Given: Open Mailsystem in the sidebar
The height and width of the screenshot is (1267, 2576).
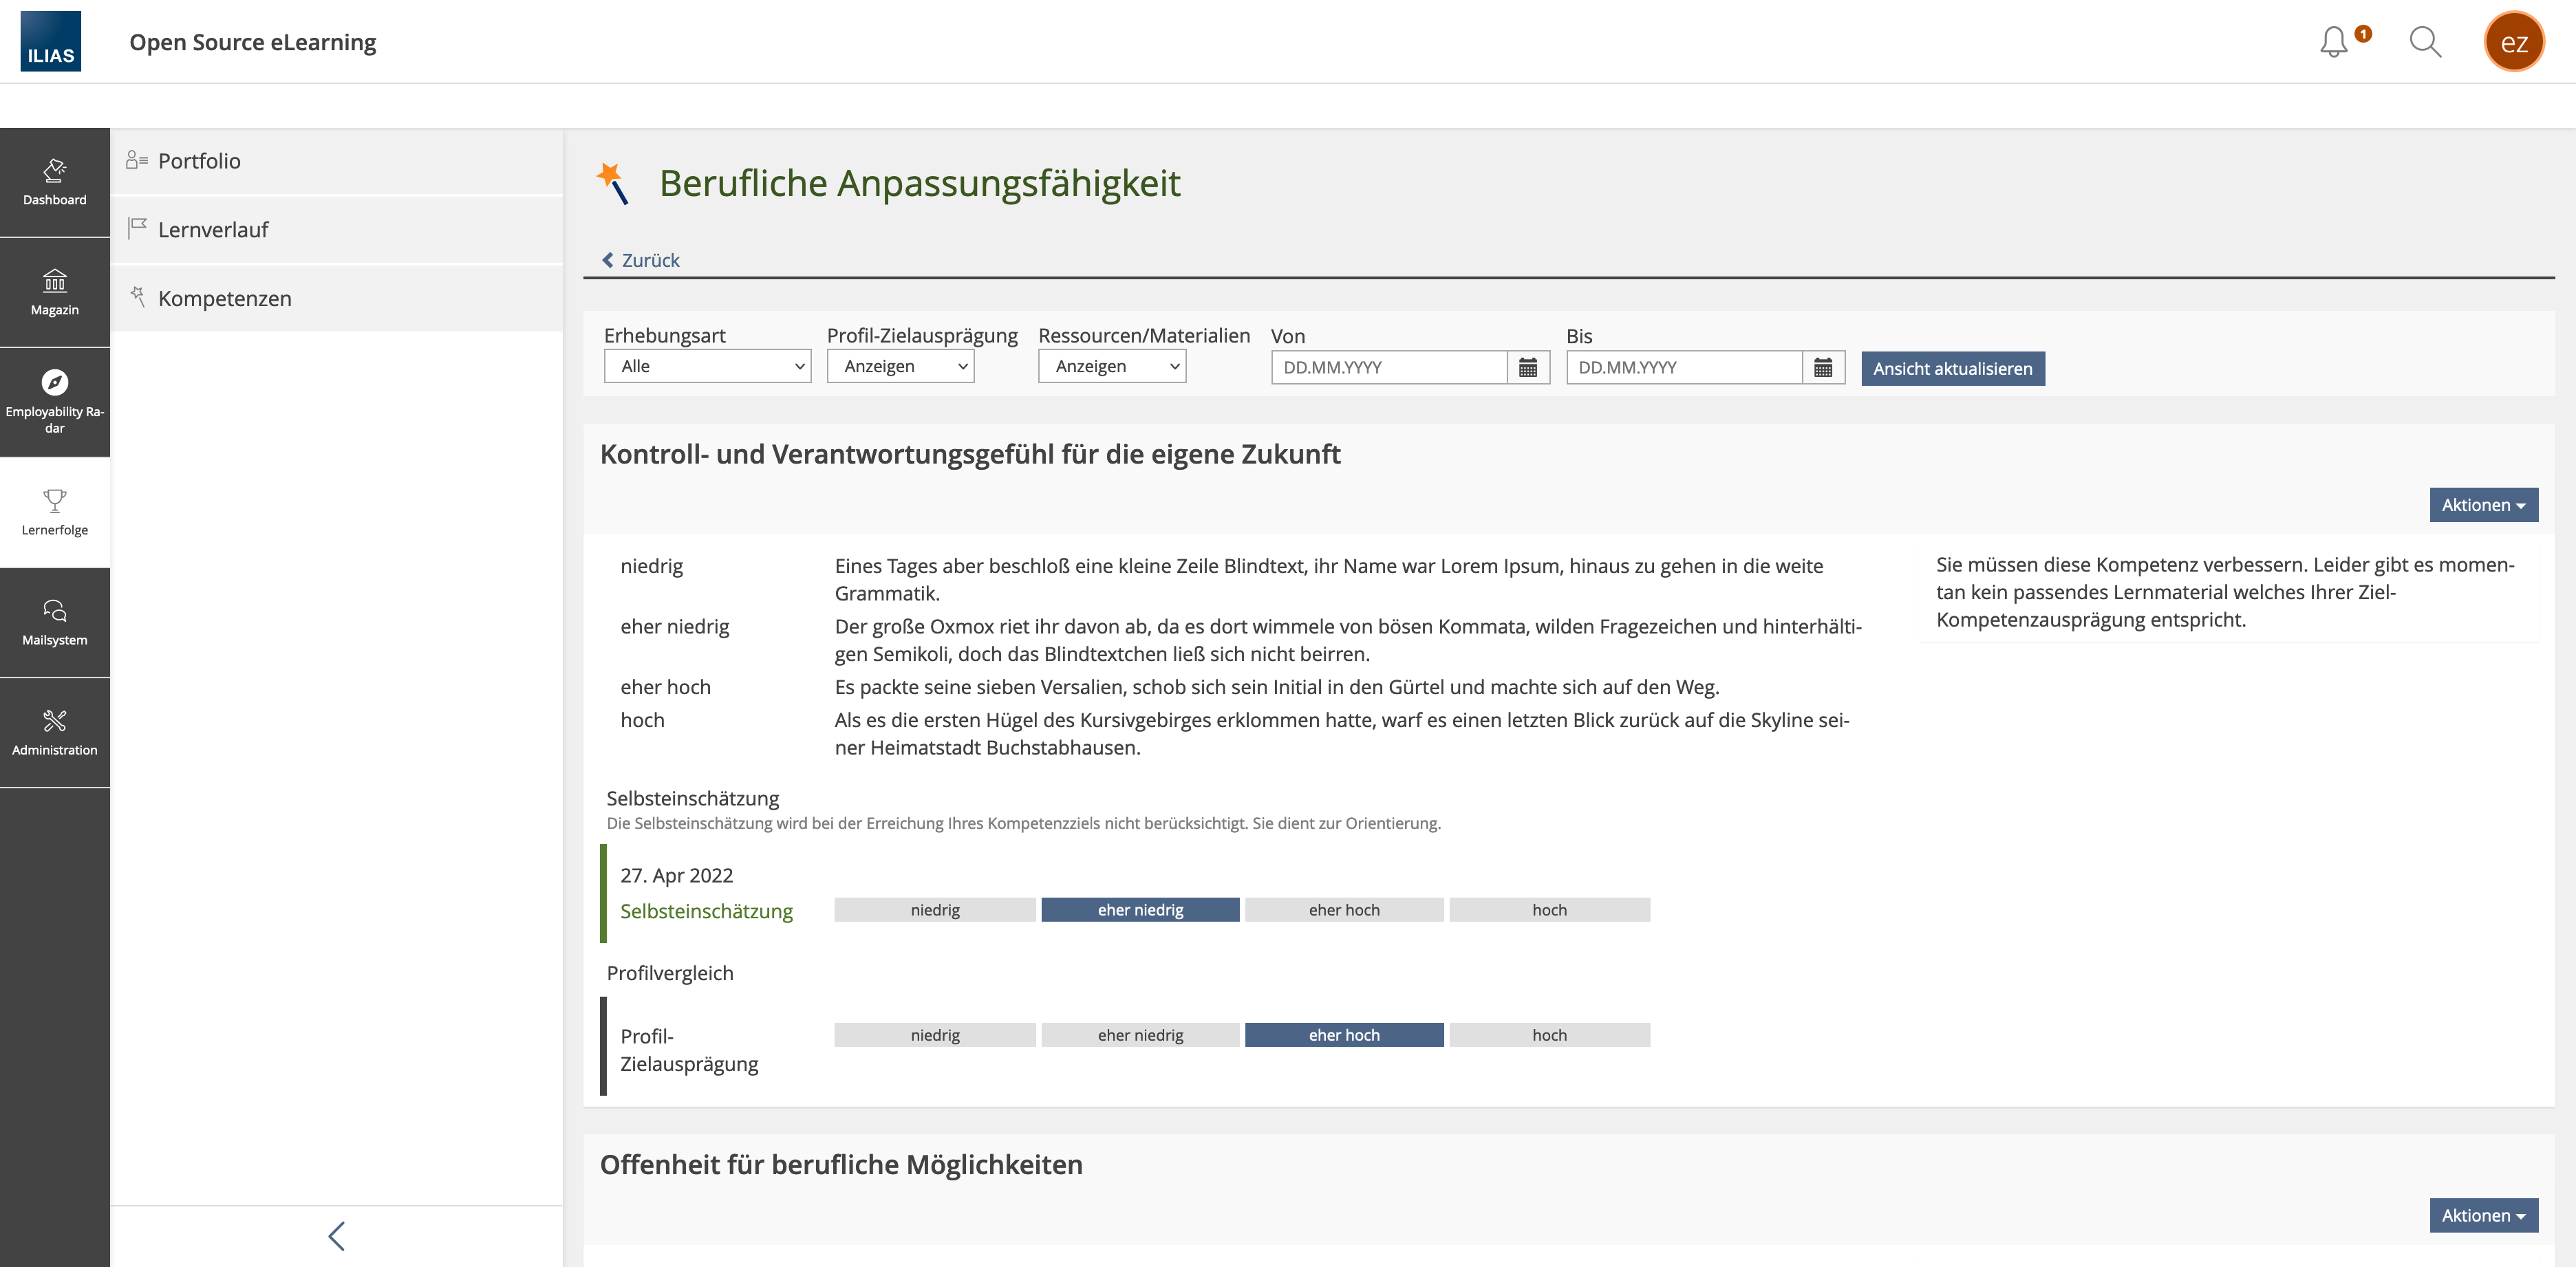Looking at the screenshot, I should point(54,622).
